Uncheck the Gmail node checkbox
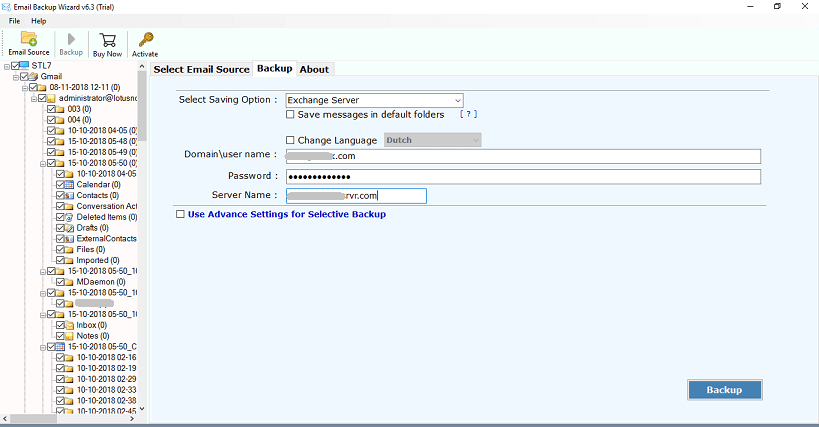This screenshot has height=427, width=819. [x=25, y=77]
